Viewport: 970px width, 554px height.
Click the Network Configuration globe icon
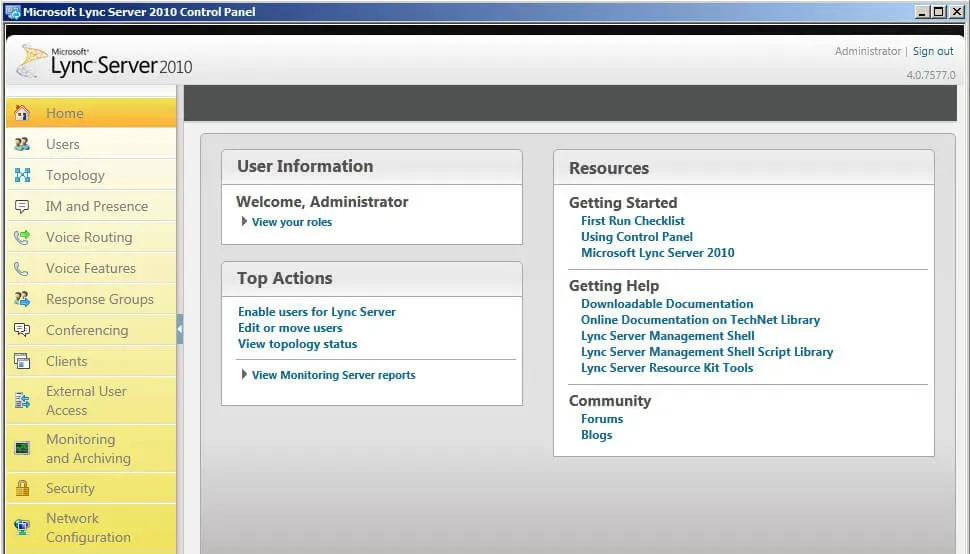pos(22,527)
